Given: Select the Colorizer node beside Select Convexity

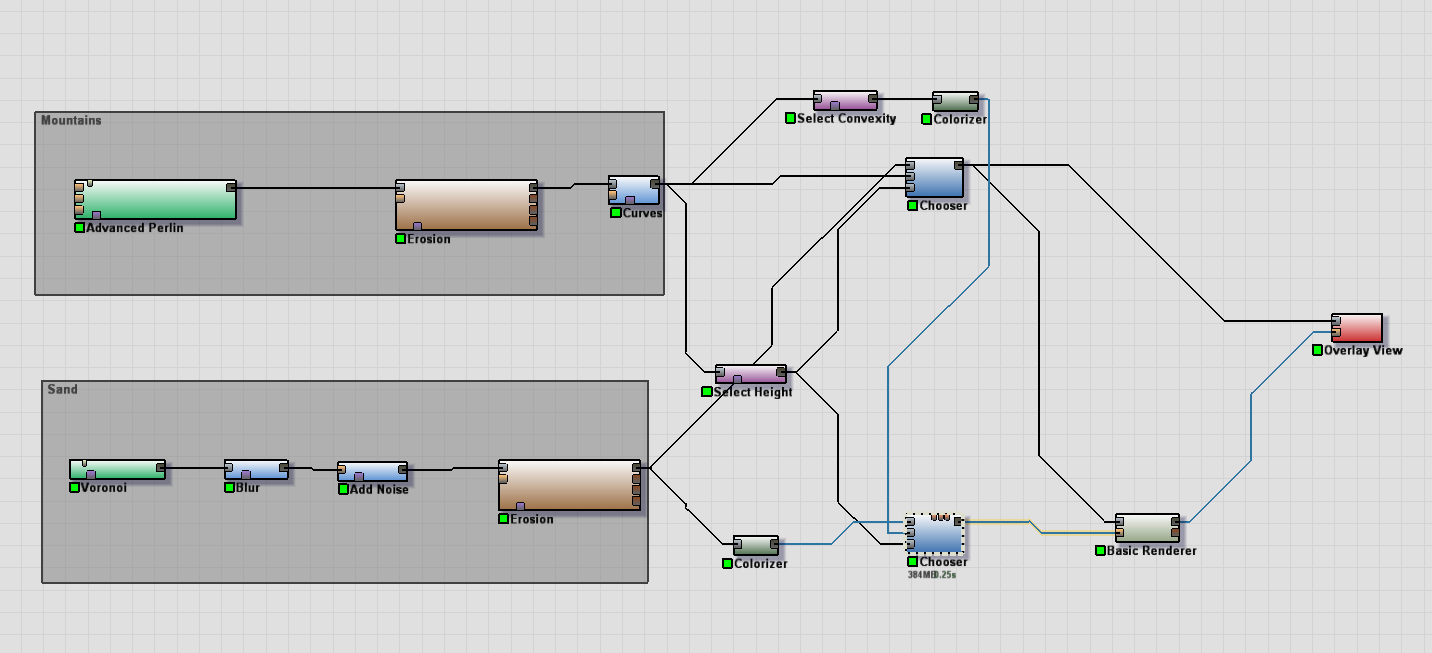Looking at the screenshot, I should pyautogui.click(x=955, y=102).
